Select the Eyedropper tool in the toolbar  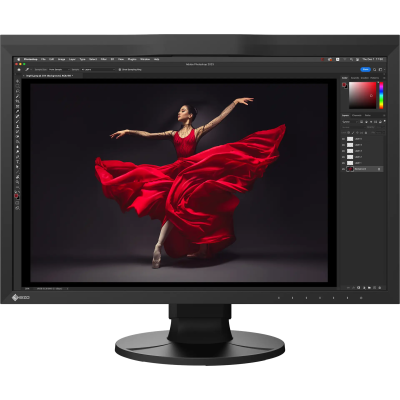coord(18,111)
